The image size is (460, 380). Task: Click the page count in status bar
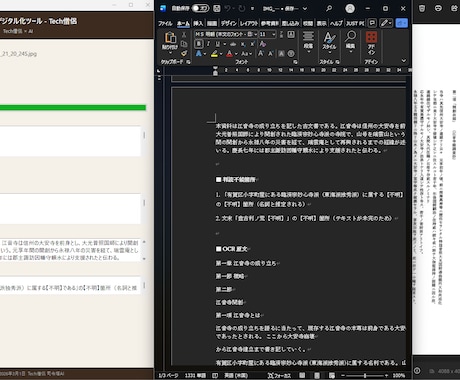coord(168,376)
